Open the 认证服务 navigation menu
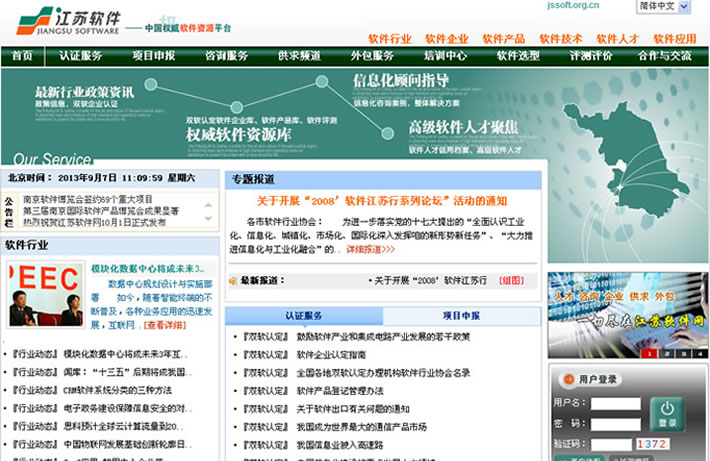The height and width of the screenshot is (461, 710). pos(81,56)
